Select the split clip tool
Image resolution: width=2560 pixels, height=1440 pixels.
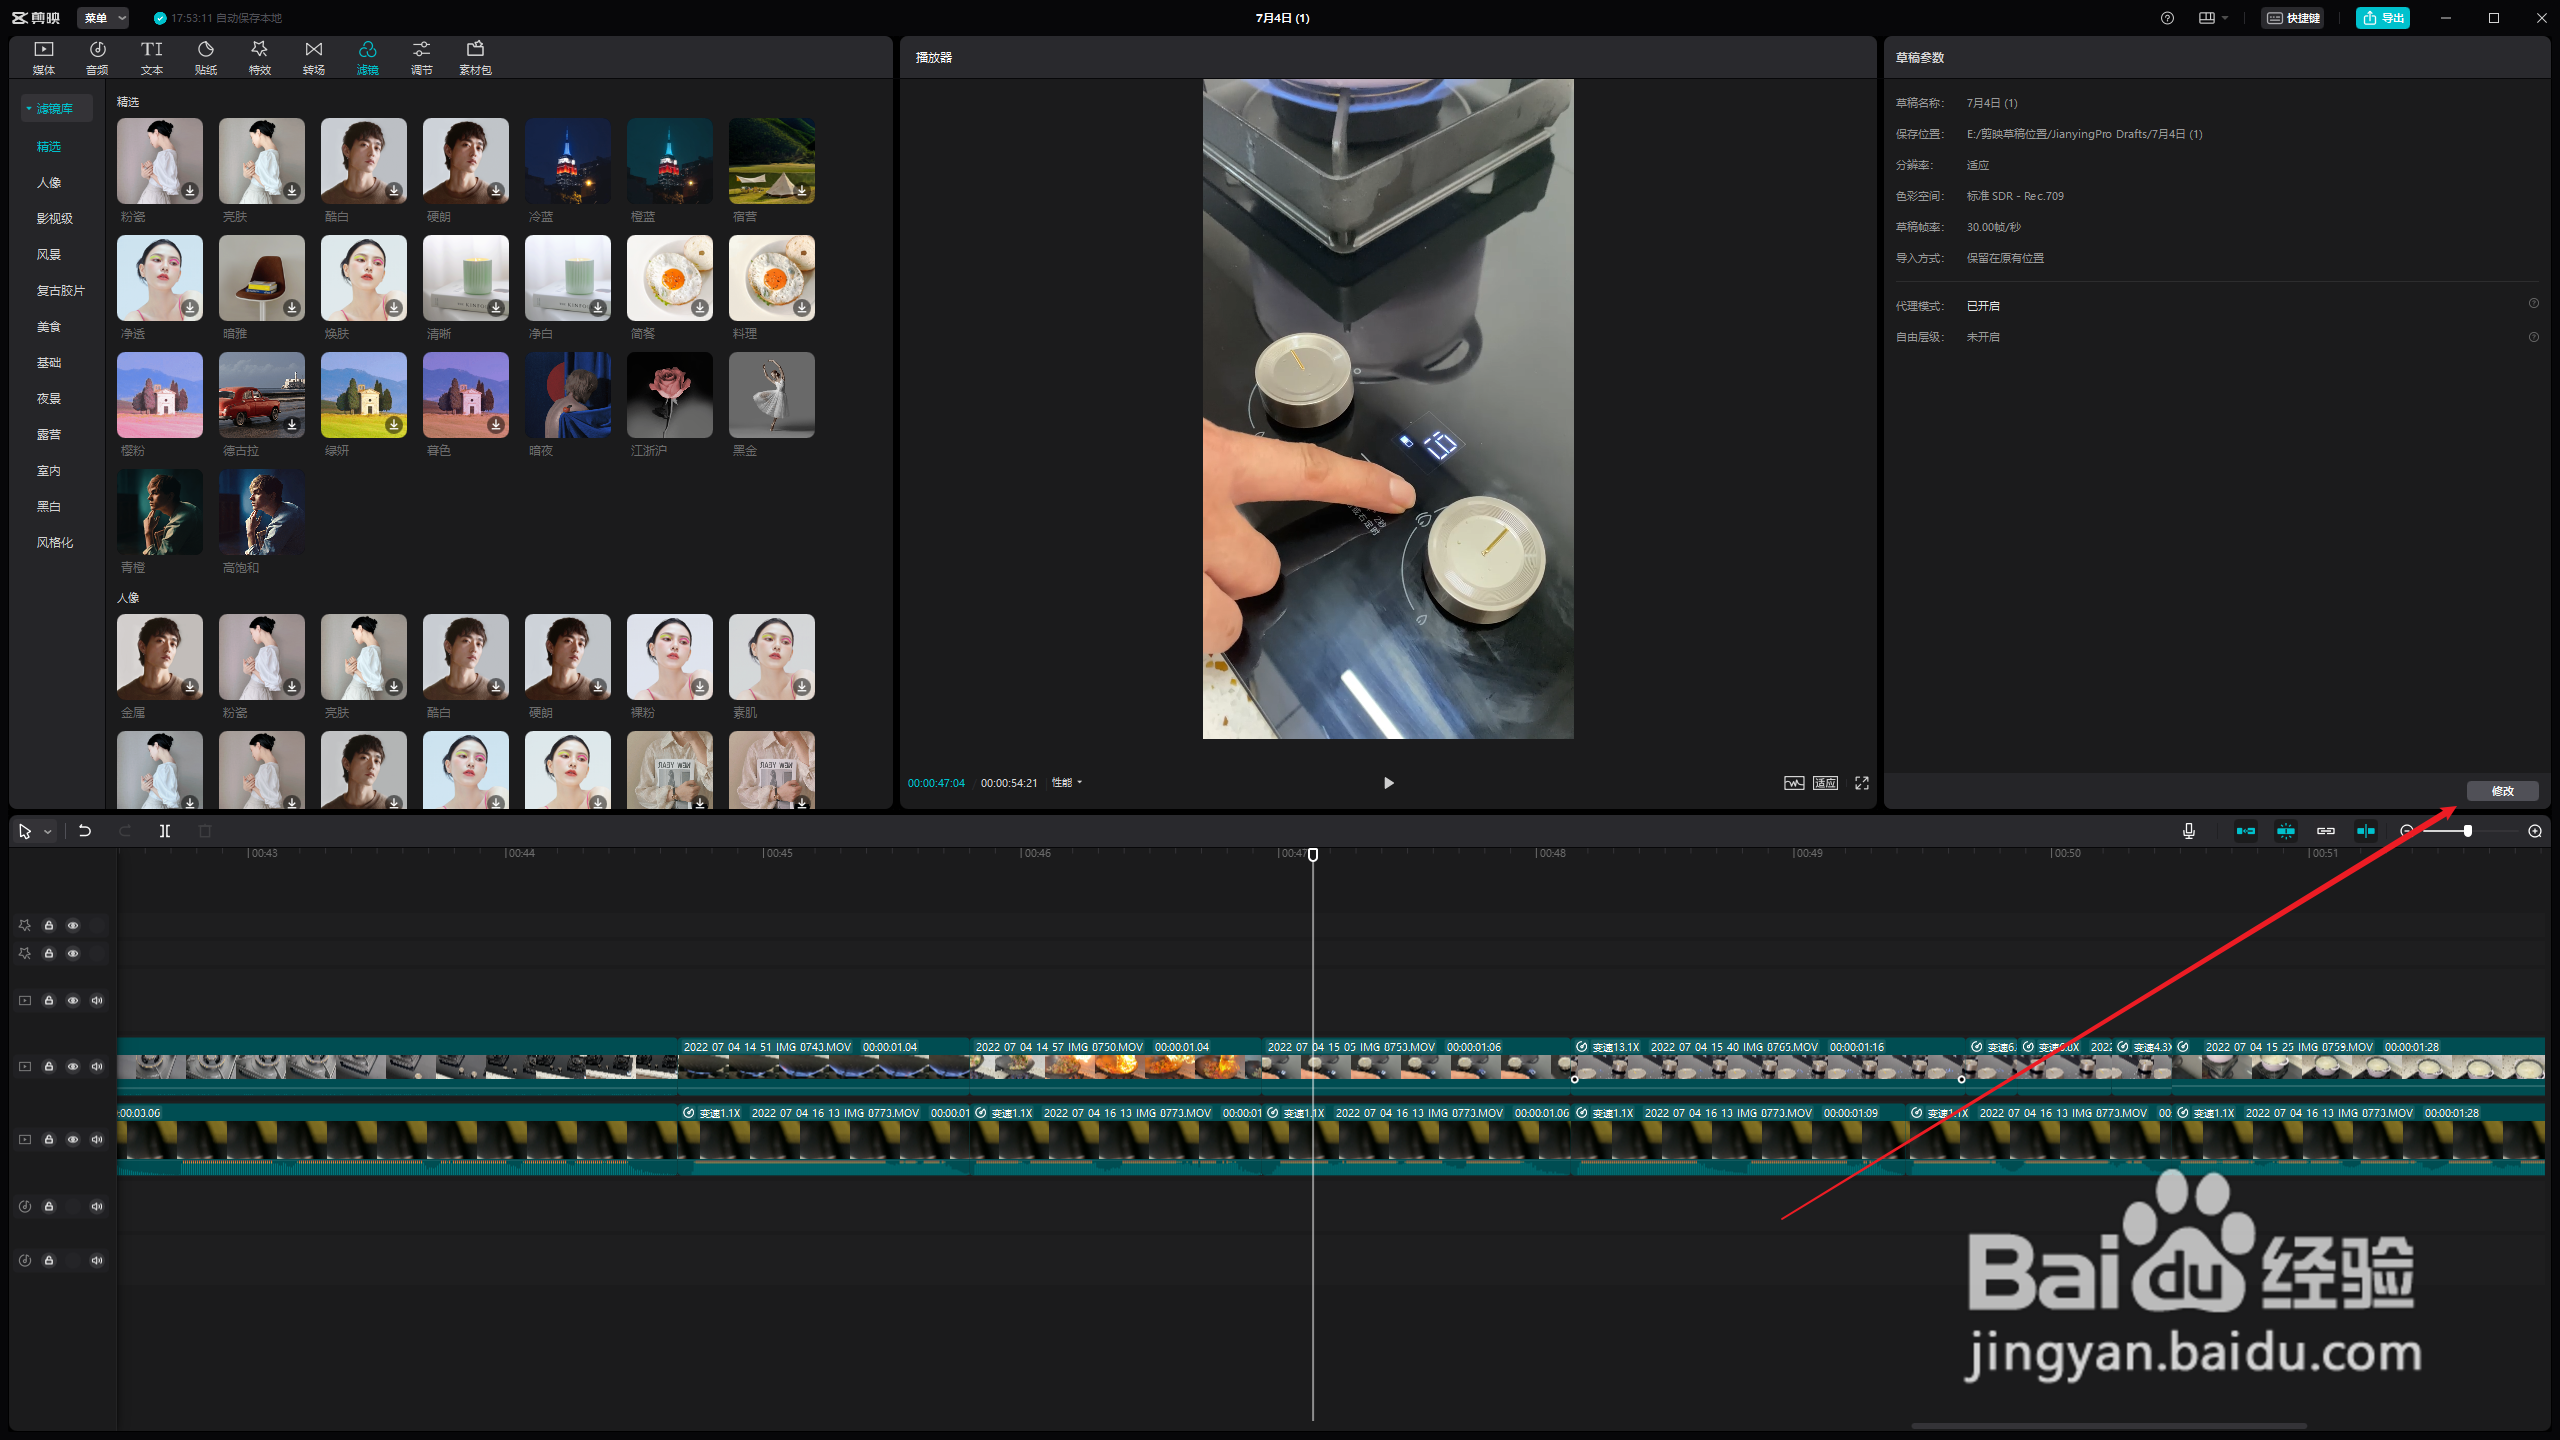[165, 831]
